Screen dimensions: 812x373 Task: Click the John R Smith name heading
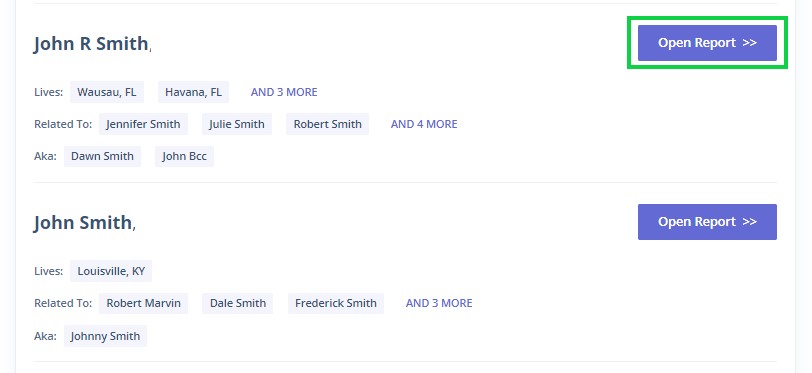click(91, 44)
